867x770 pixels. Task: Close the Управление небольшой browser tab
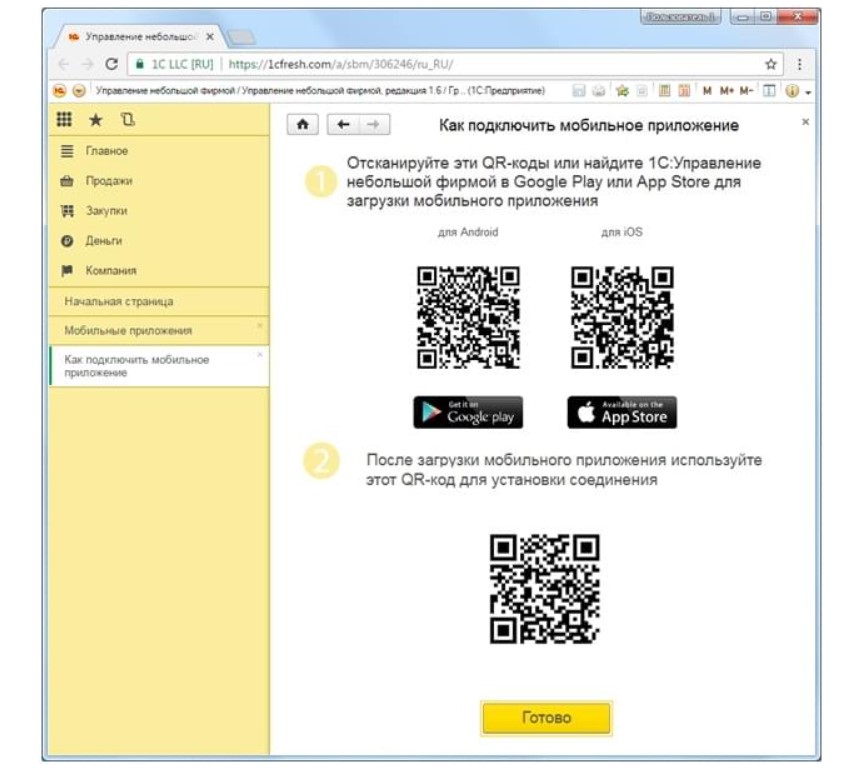tap(210, 36)
